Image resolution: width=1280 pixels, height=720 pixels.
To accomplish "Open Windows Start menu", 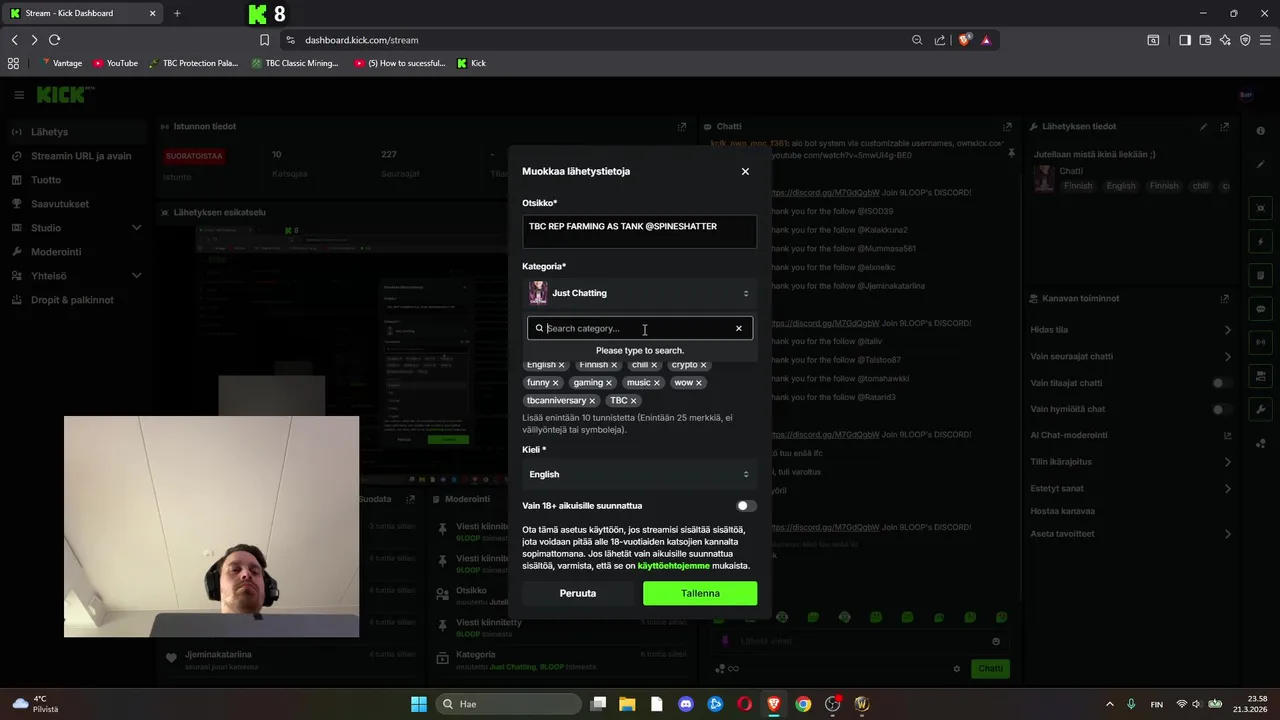I will point(419,704).
